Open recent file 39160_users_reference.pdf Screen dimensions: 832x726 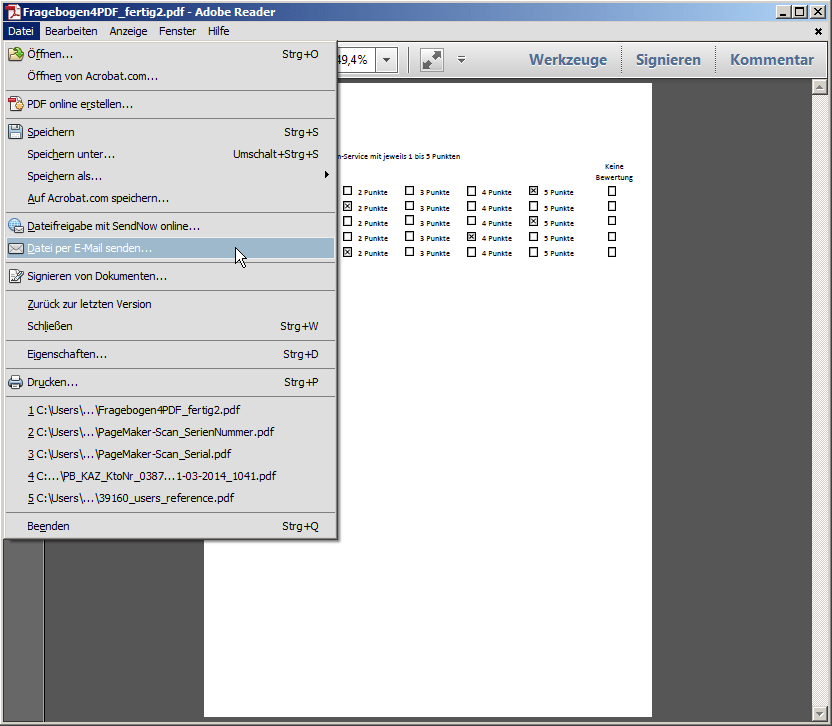[170, 498]
